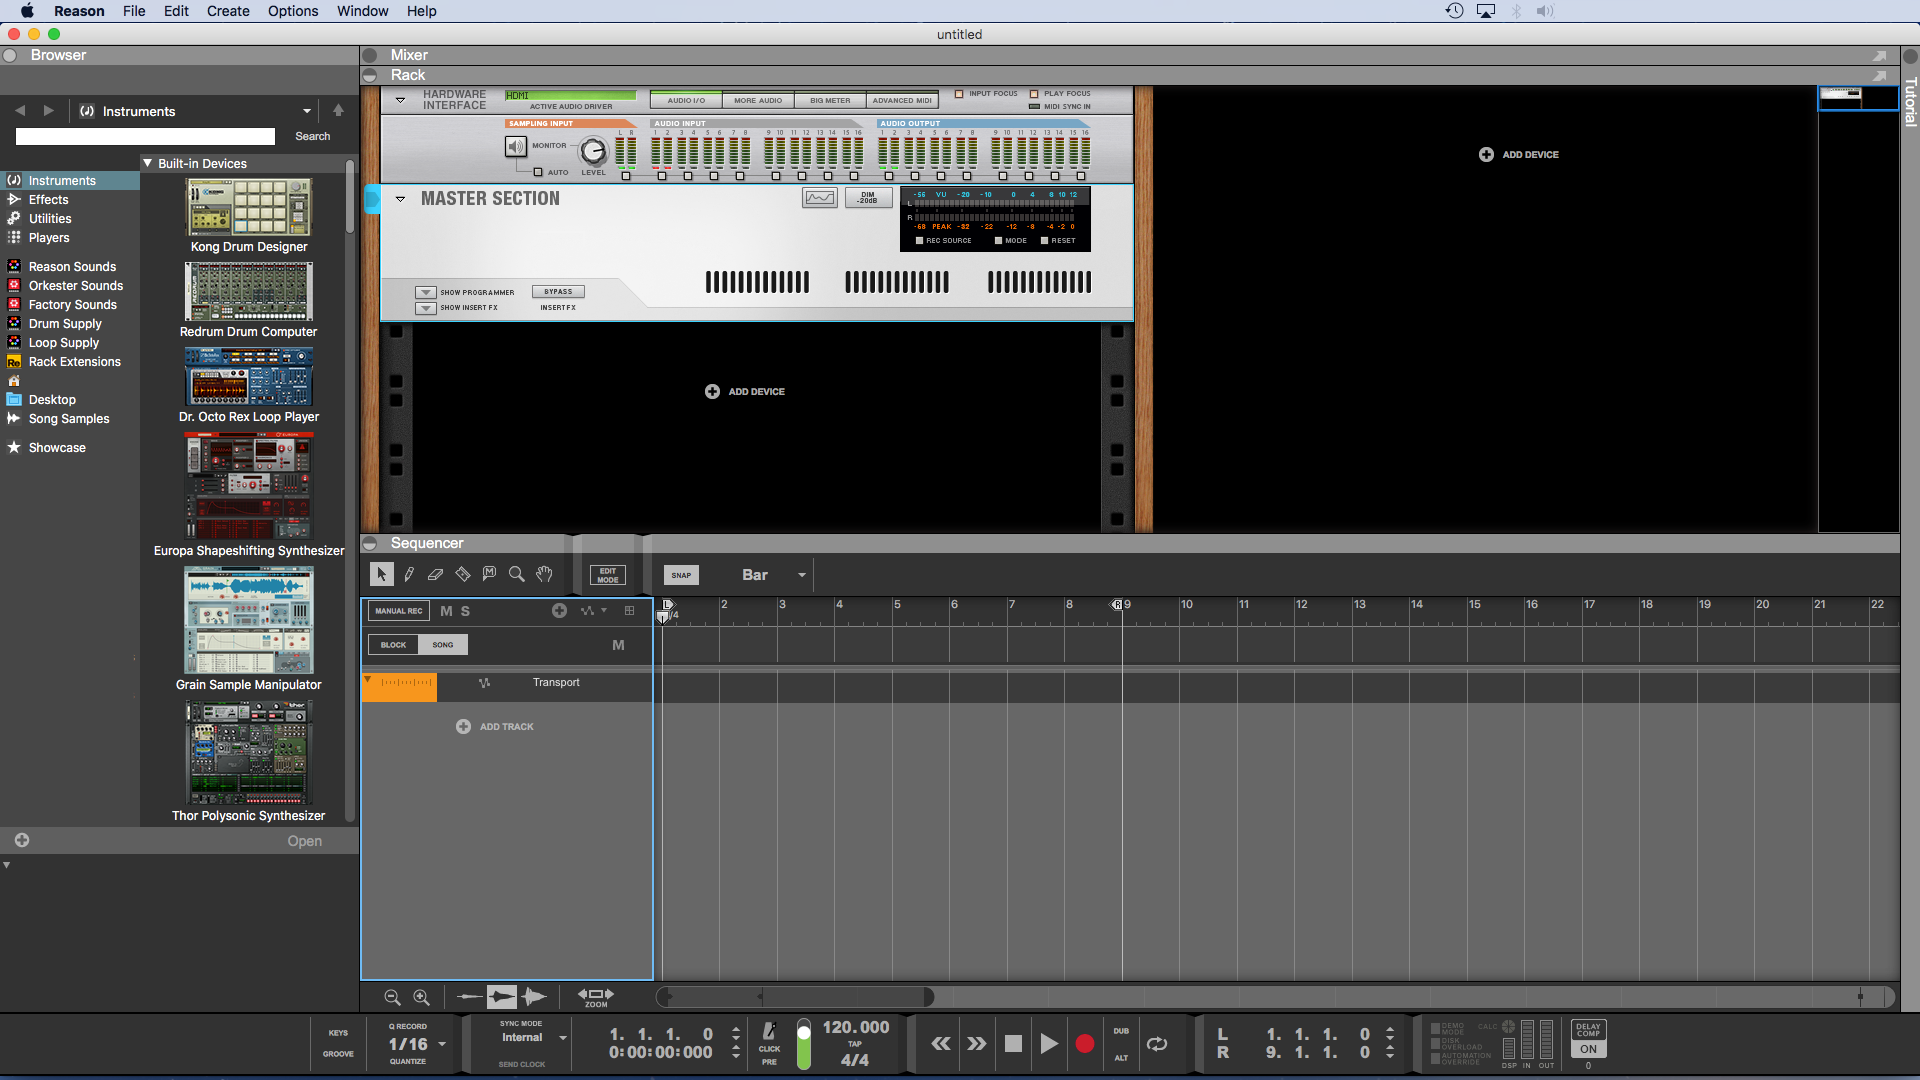Adjust the green click level slider

coord(803,1044)
